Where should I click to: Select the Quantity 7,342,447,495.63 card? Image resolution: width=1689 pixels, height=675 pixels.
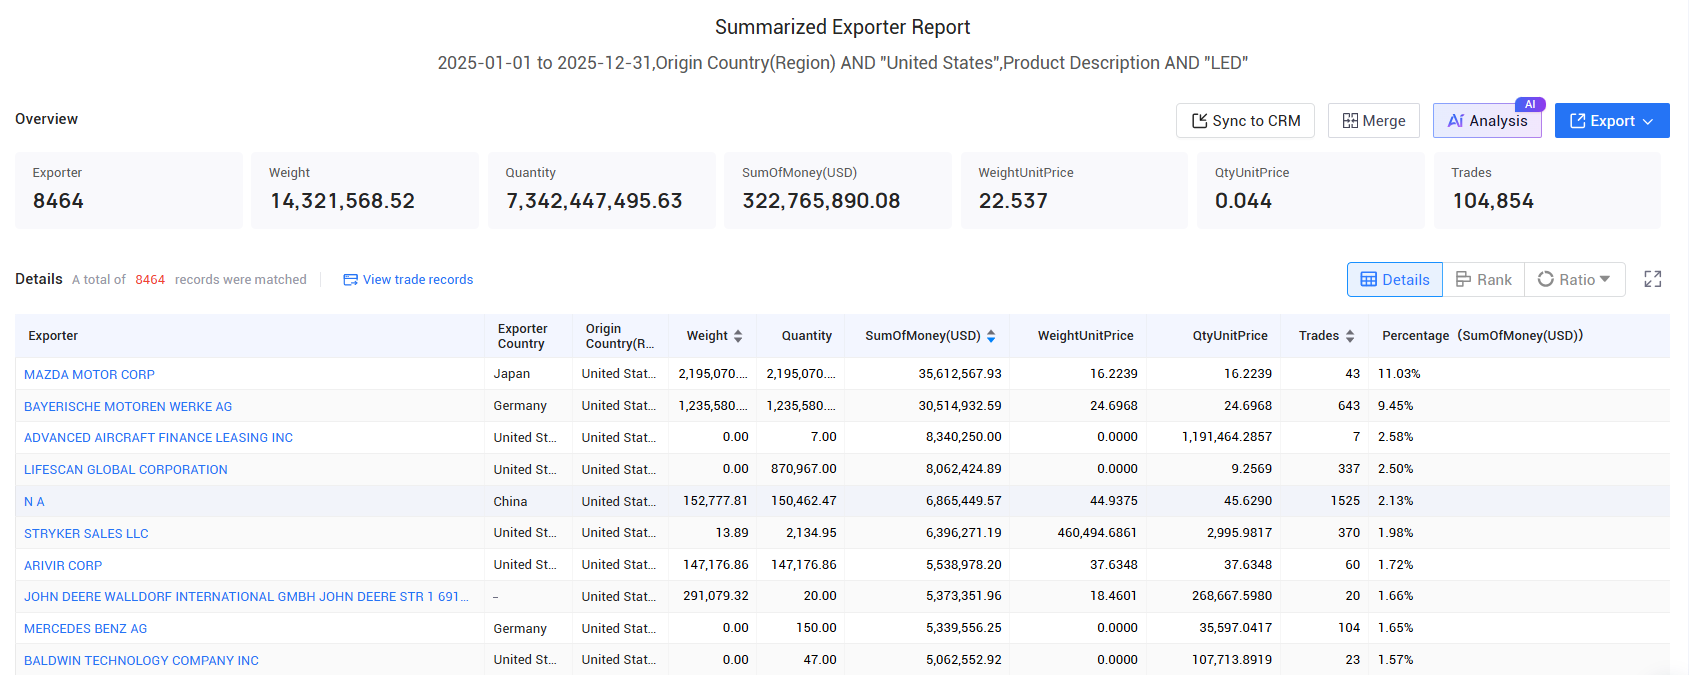point(602,190)
